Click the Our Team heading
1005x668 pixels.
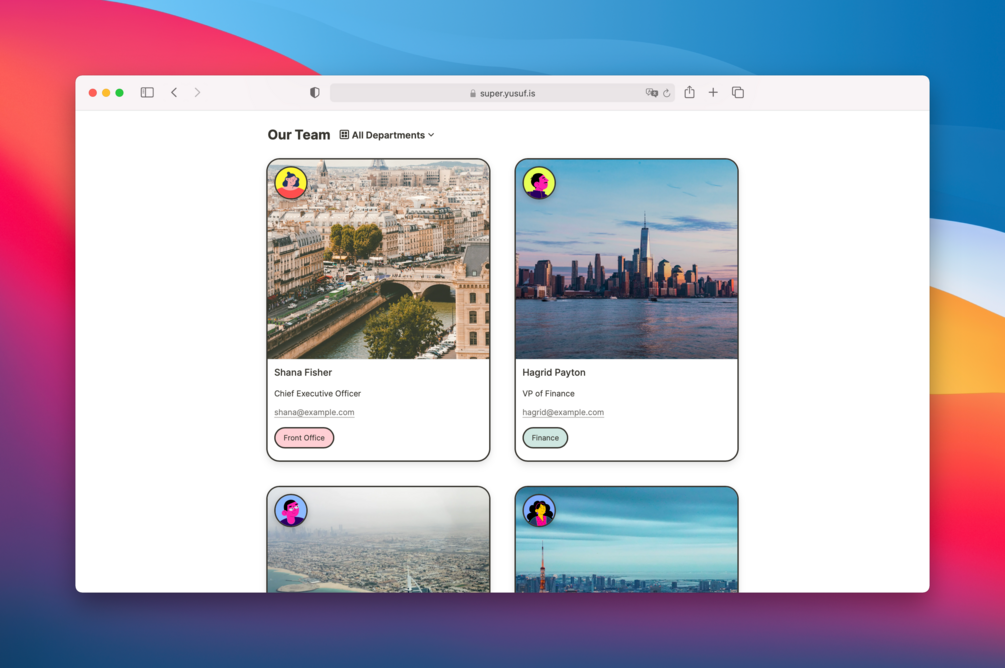(299, 135)
